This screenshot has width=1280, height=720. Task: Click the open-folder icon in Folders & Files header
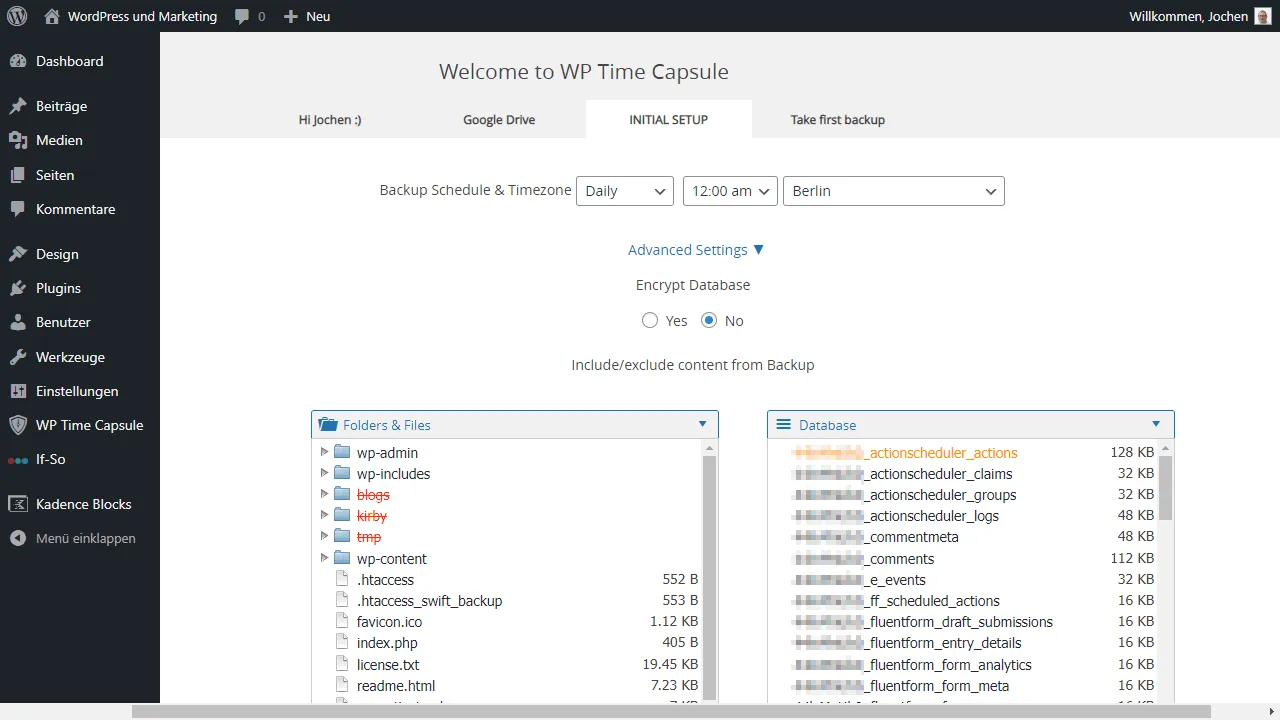click(x=328, y=424)
